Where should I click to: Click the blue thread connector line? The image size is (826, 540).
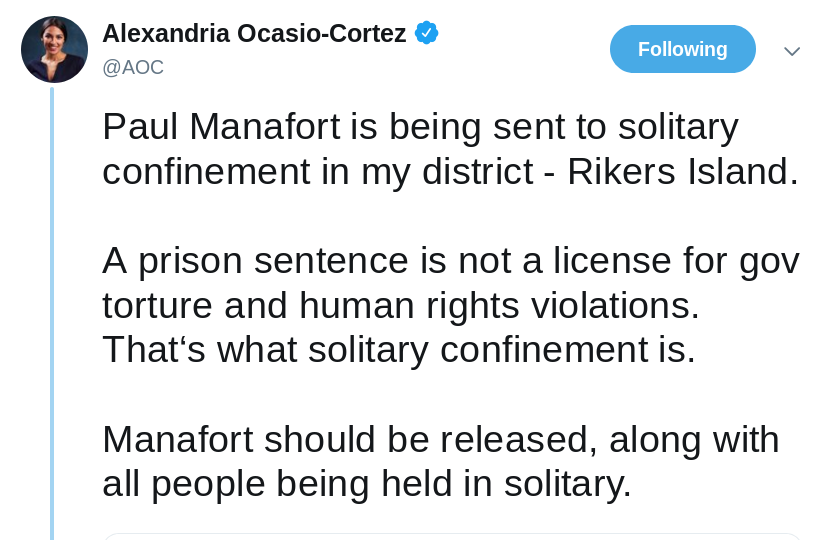click(x=52, y=313)
